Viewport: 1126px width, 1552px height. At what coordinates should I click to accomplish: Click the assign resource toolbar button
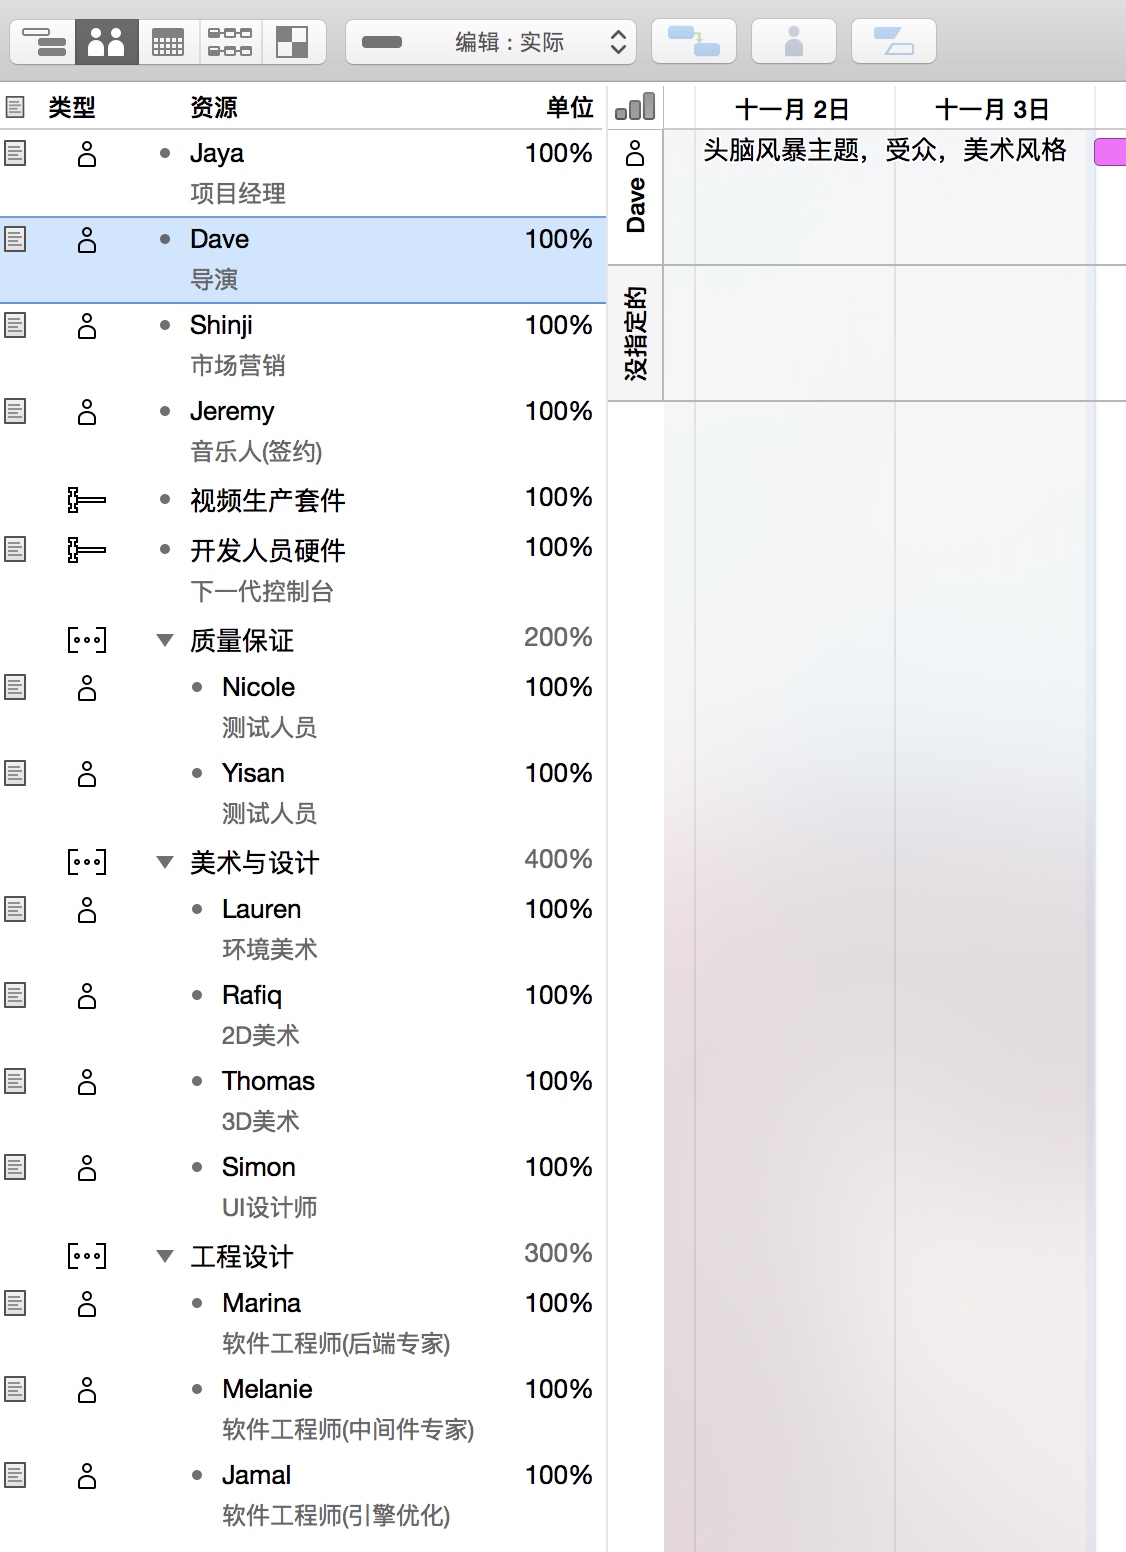[x=793, y=42]
